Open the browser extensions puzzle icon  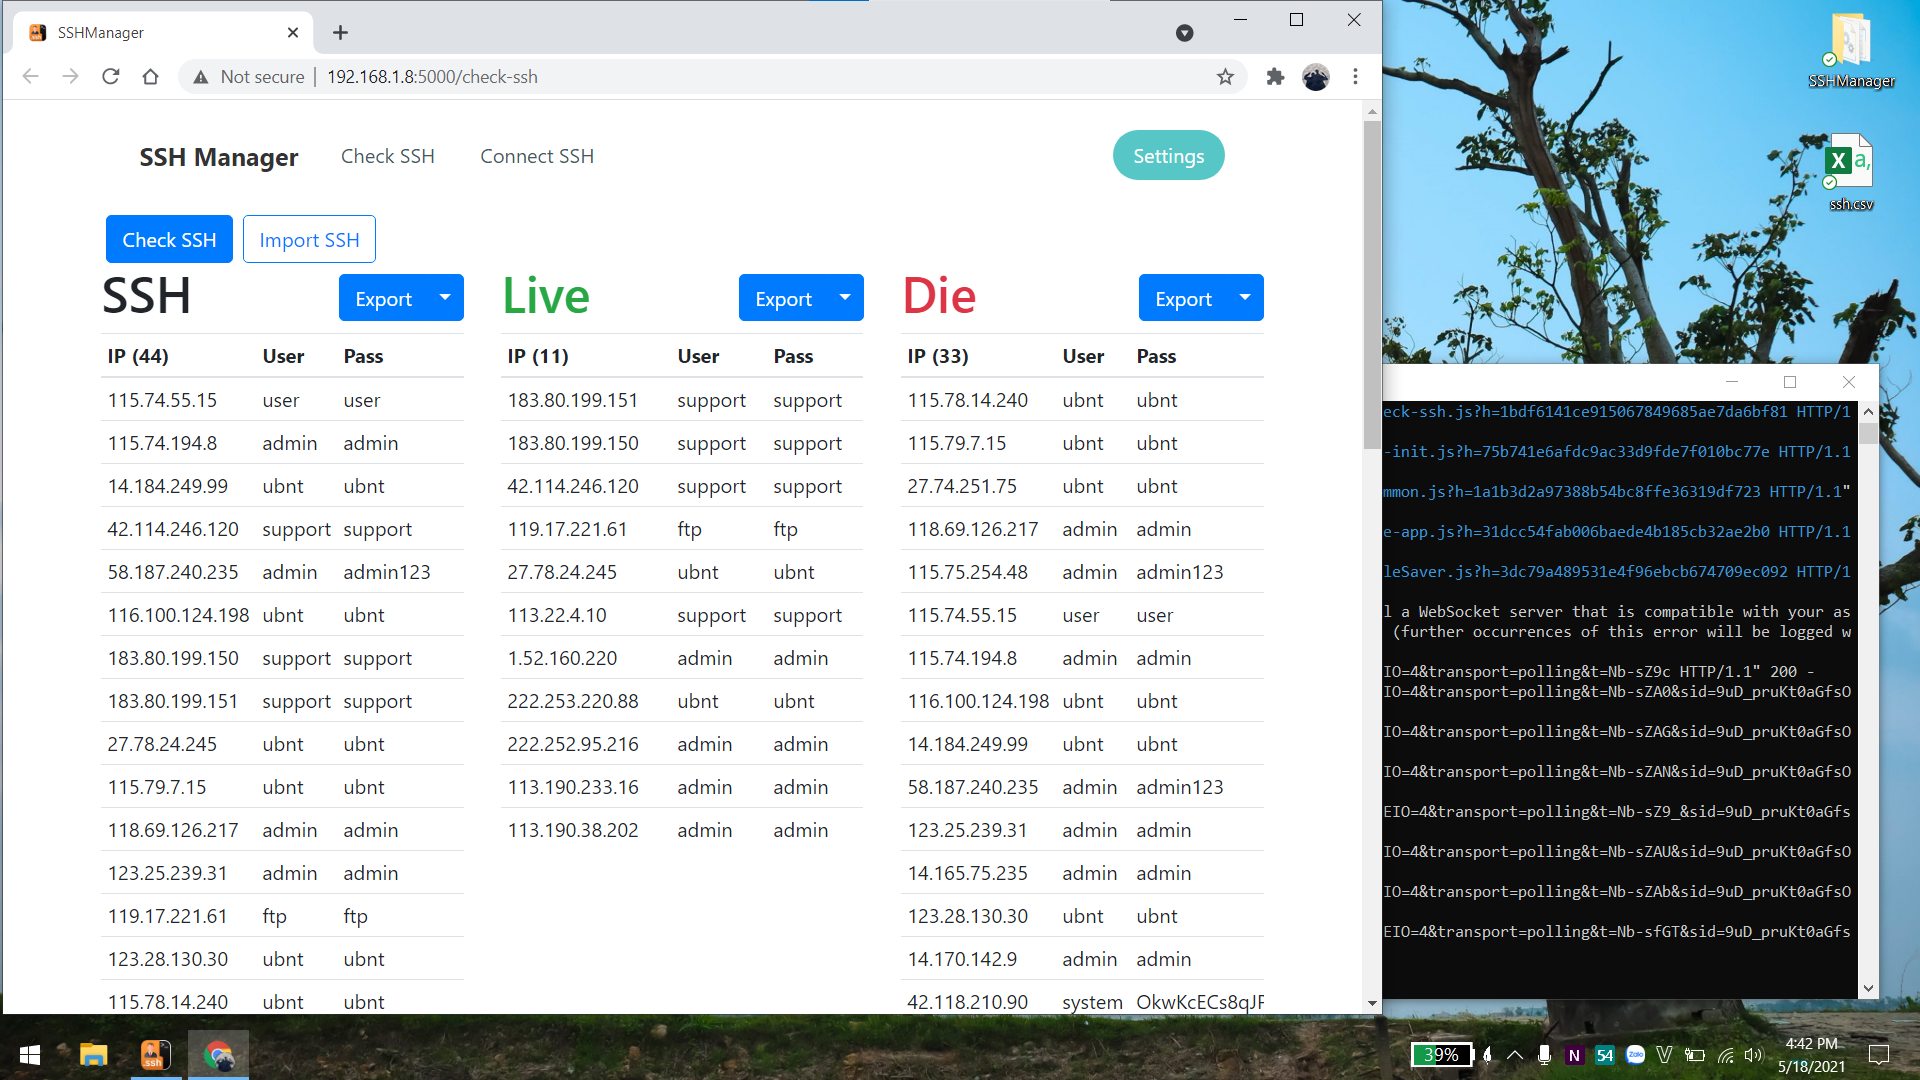point(1275,77)
